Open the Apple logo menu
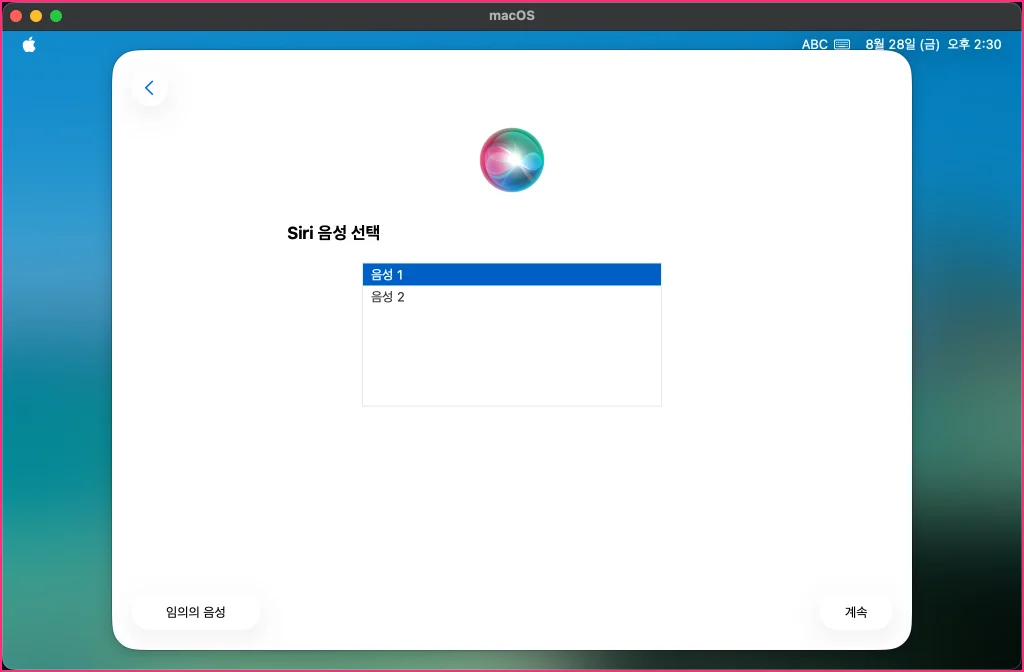The image size is (1024, 672). pyautogui.click(x=29, y=44)
